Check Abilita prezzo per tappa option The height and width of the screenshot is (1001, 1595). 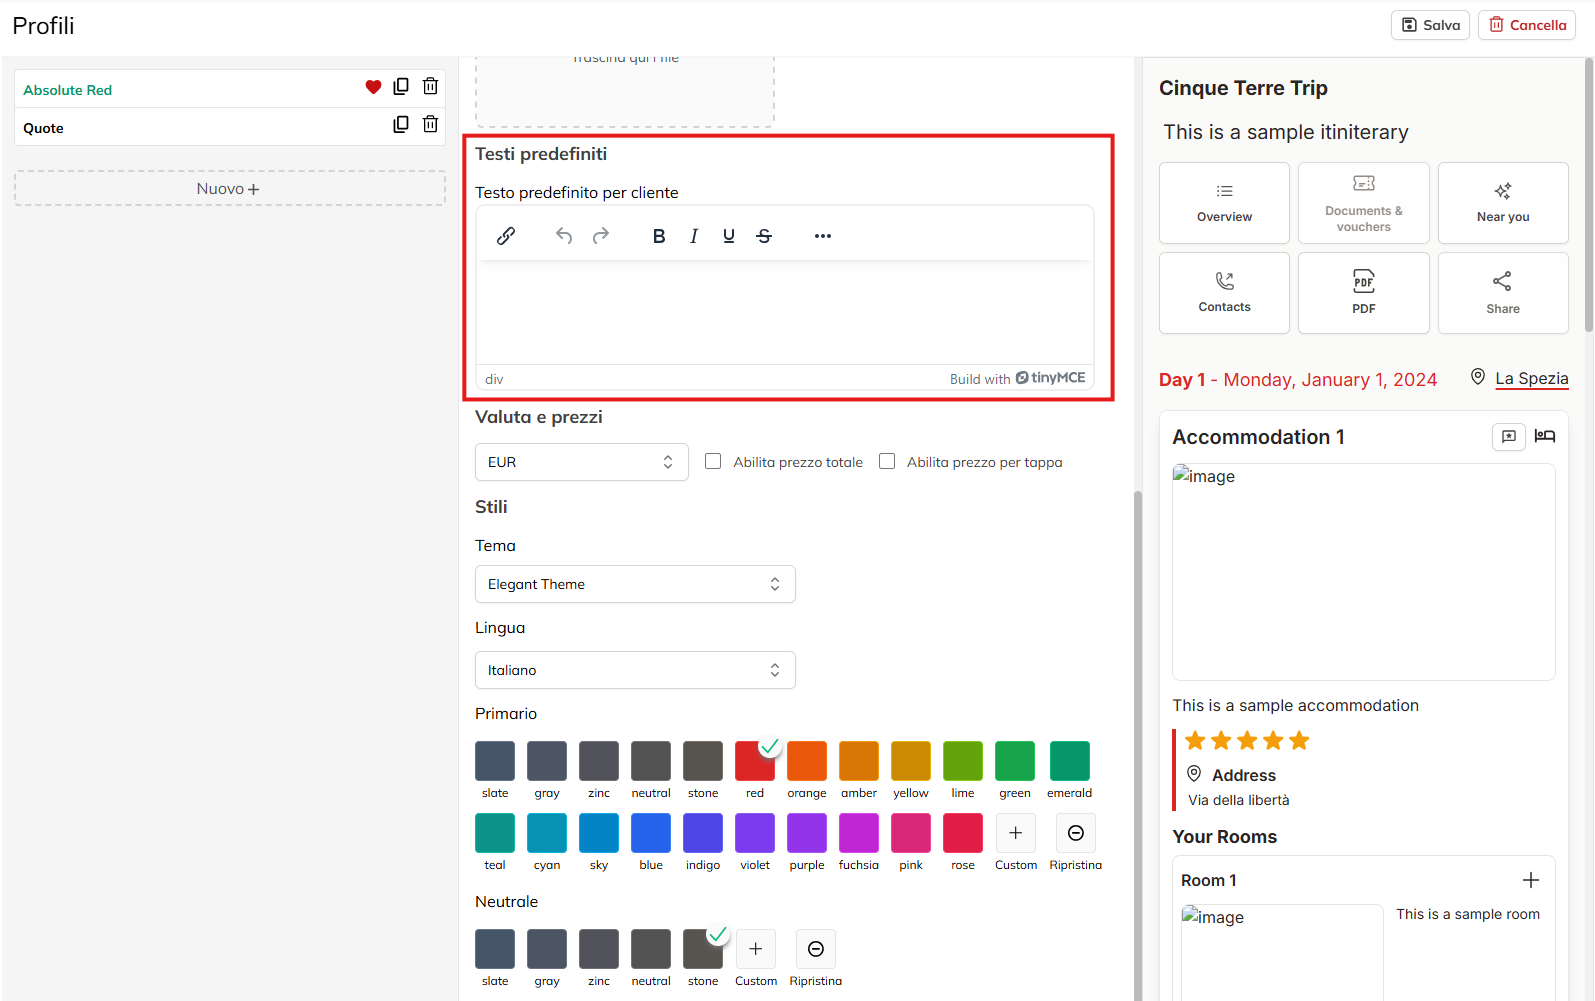[887, 461]
